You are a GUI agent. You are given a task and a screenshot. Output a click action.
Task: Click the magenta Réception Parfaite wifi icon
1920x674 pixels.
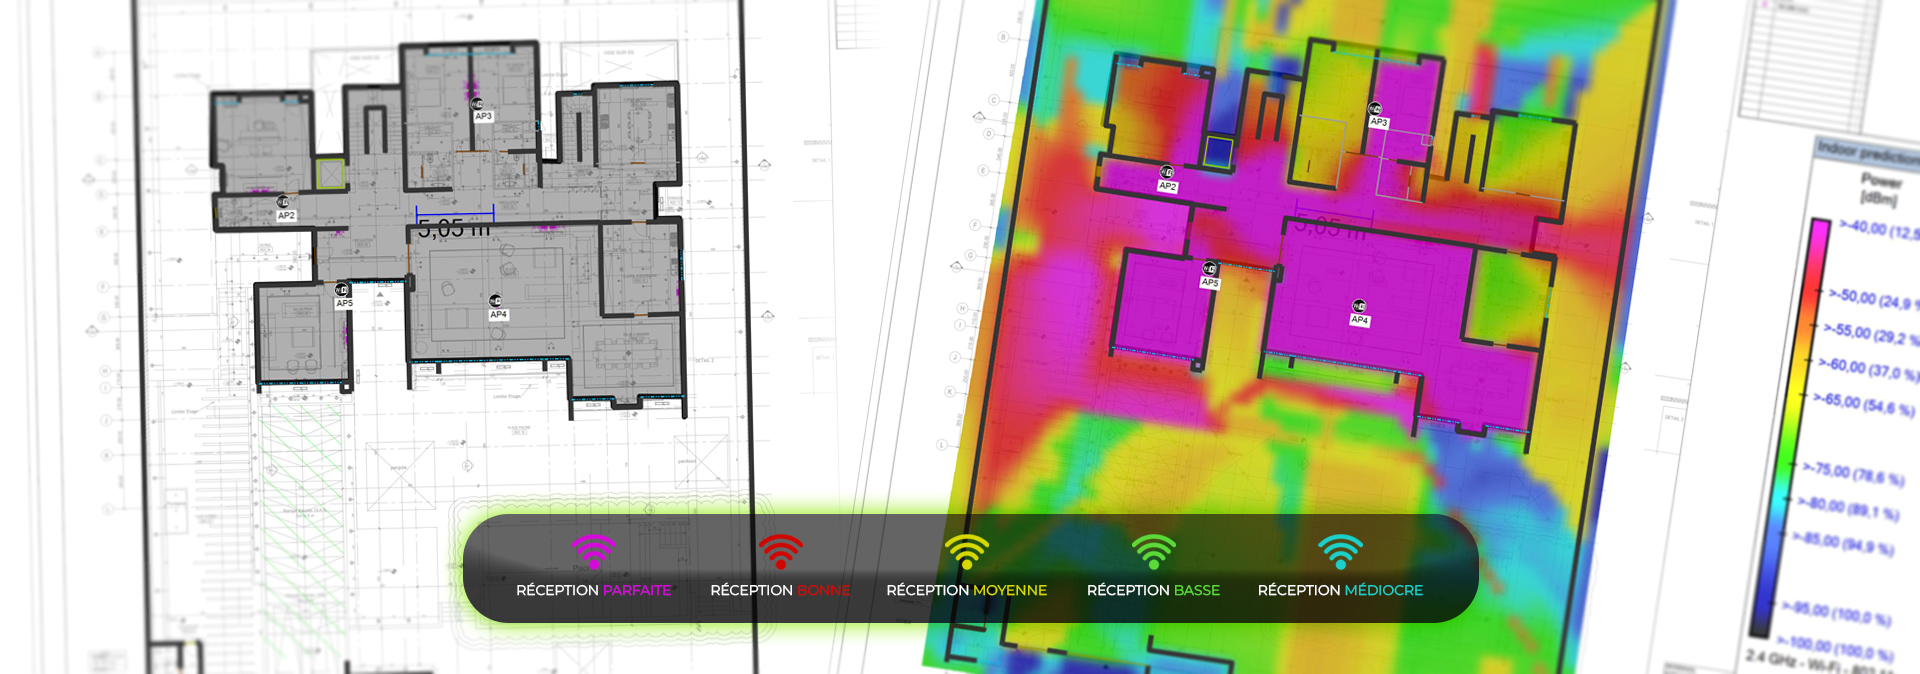click(593, 552)
